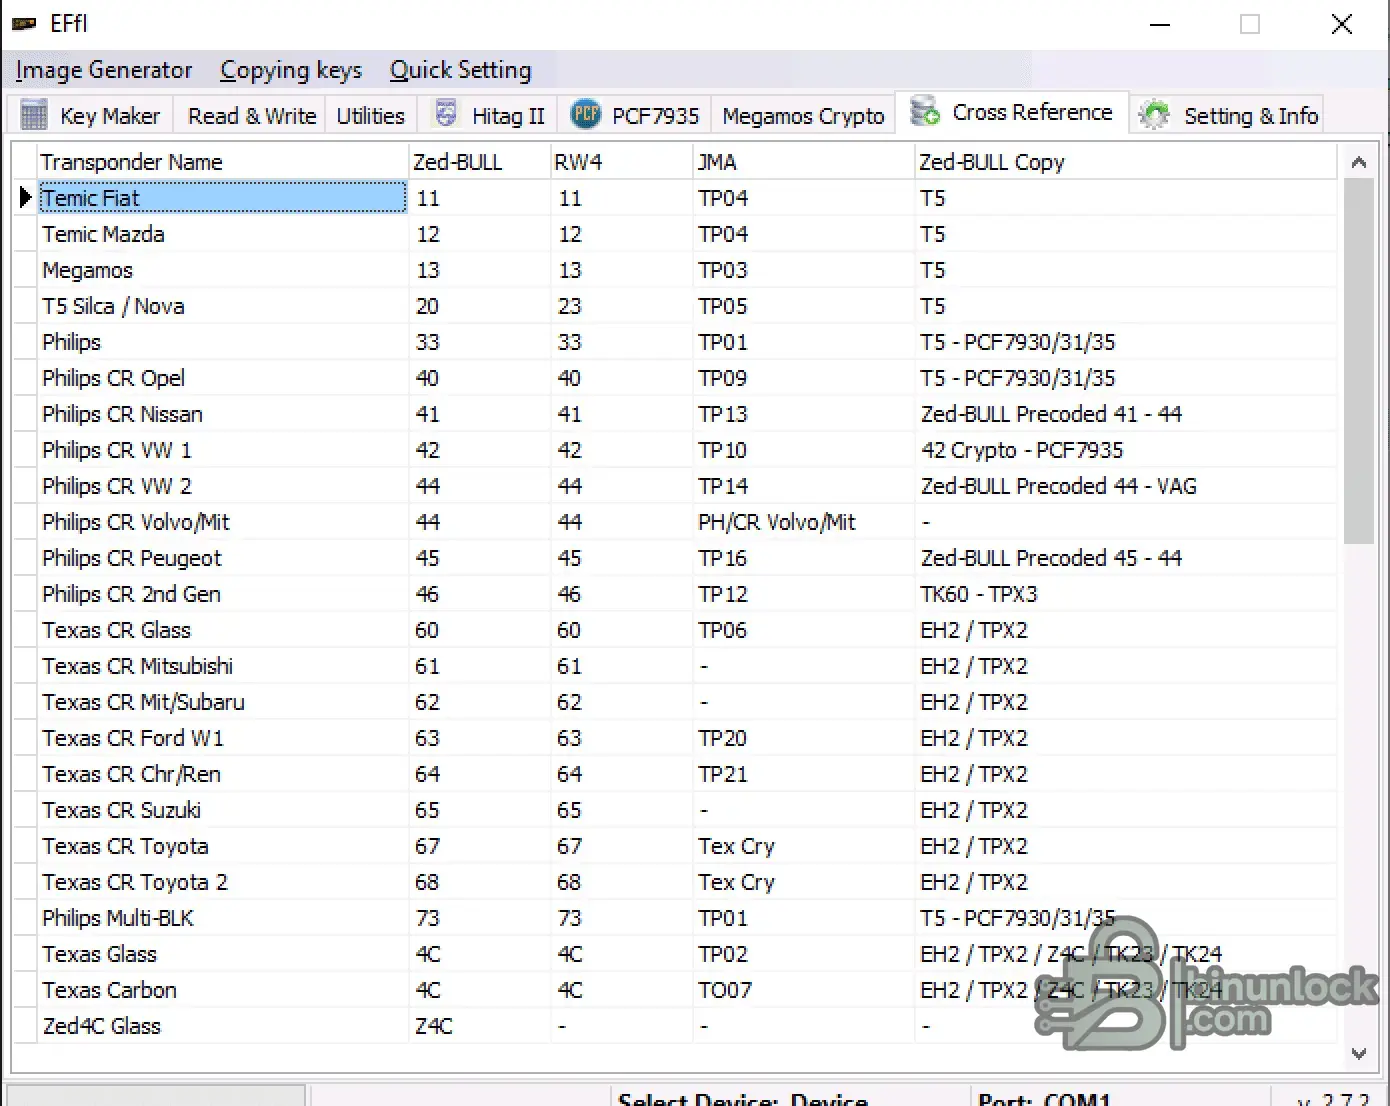Image resolution: width=1390 pixels, height=1106 pixels.
Task: Click the Cross Reference database icon
Action: click(x=925, y=111)
